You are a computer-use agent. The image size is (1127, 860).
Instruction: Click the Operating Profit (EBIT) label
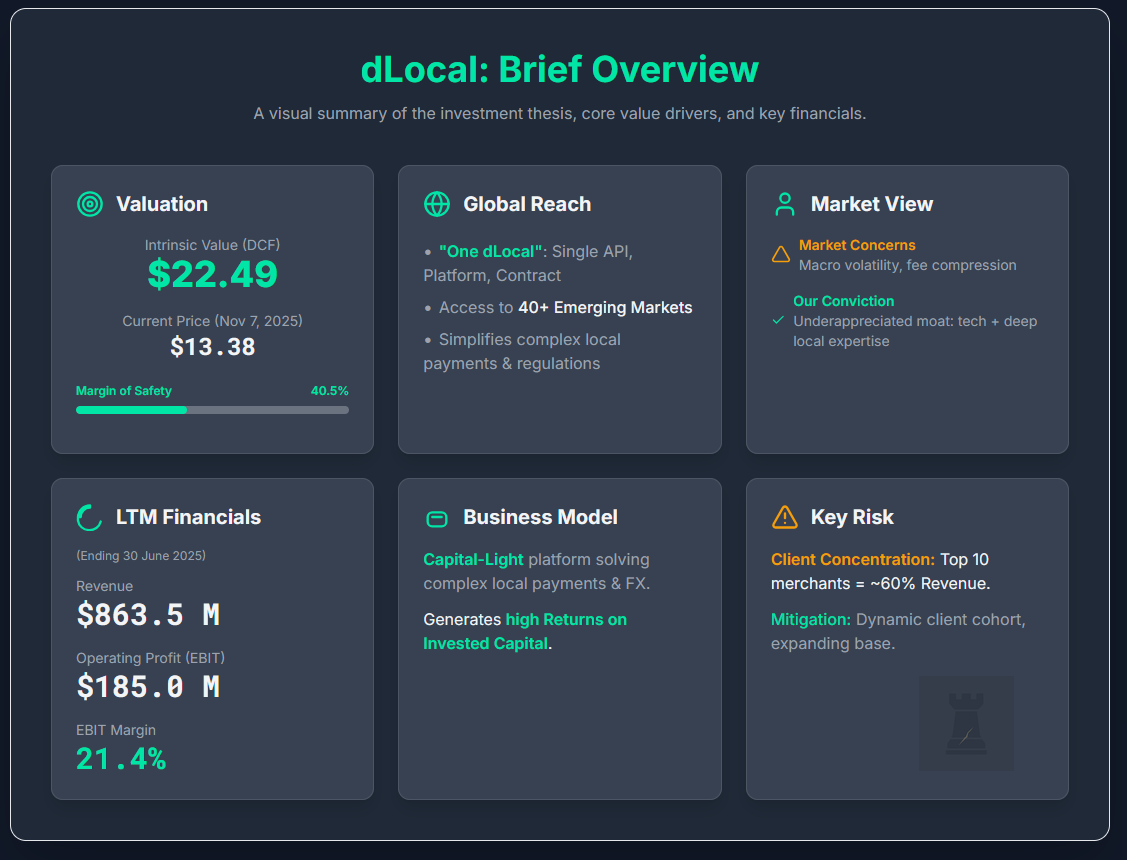150,658
